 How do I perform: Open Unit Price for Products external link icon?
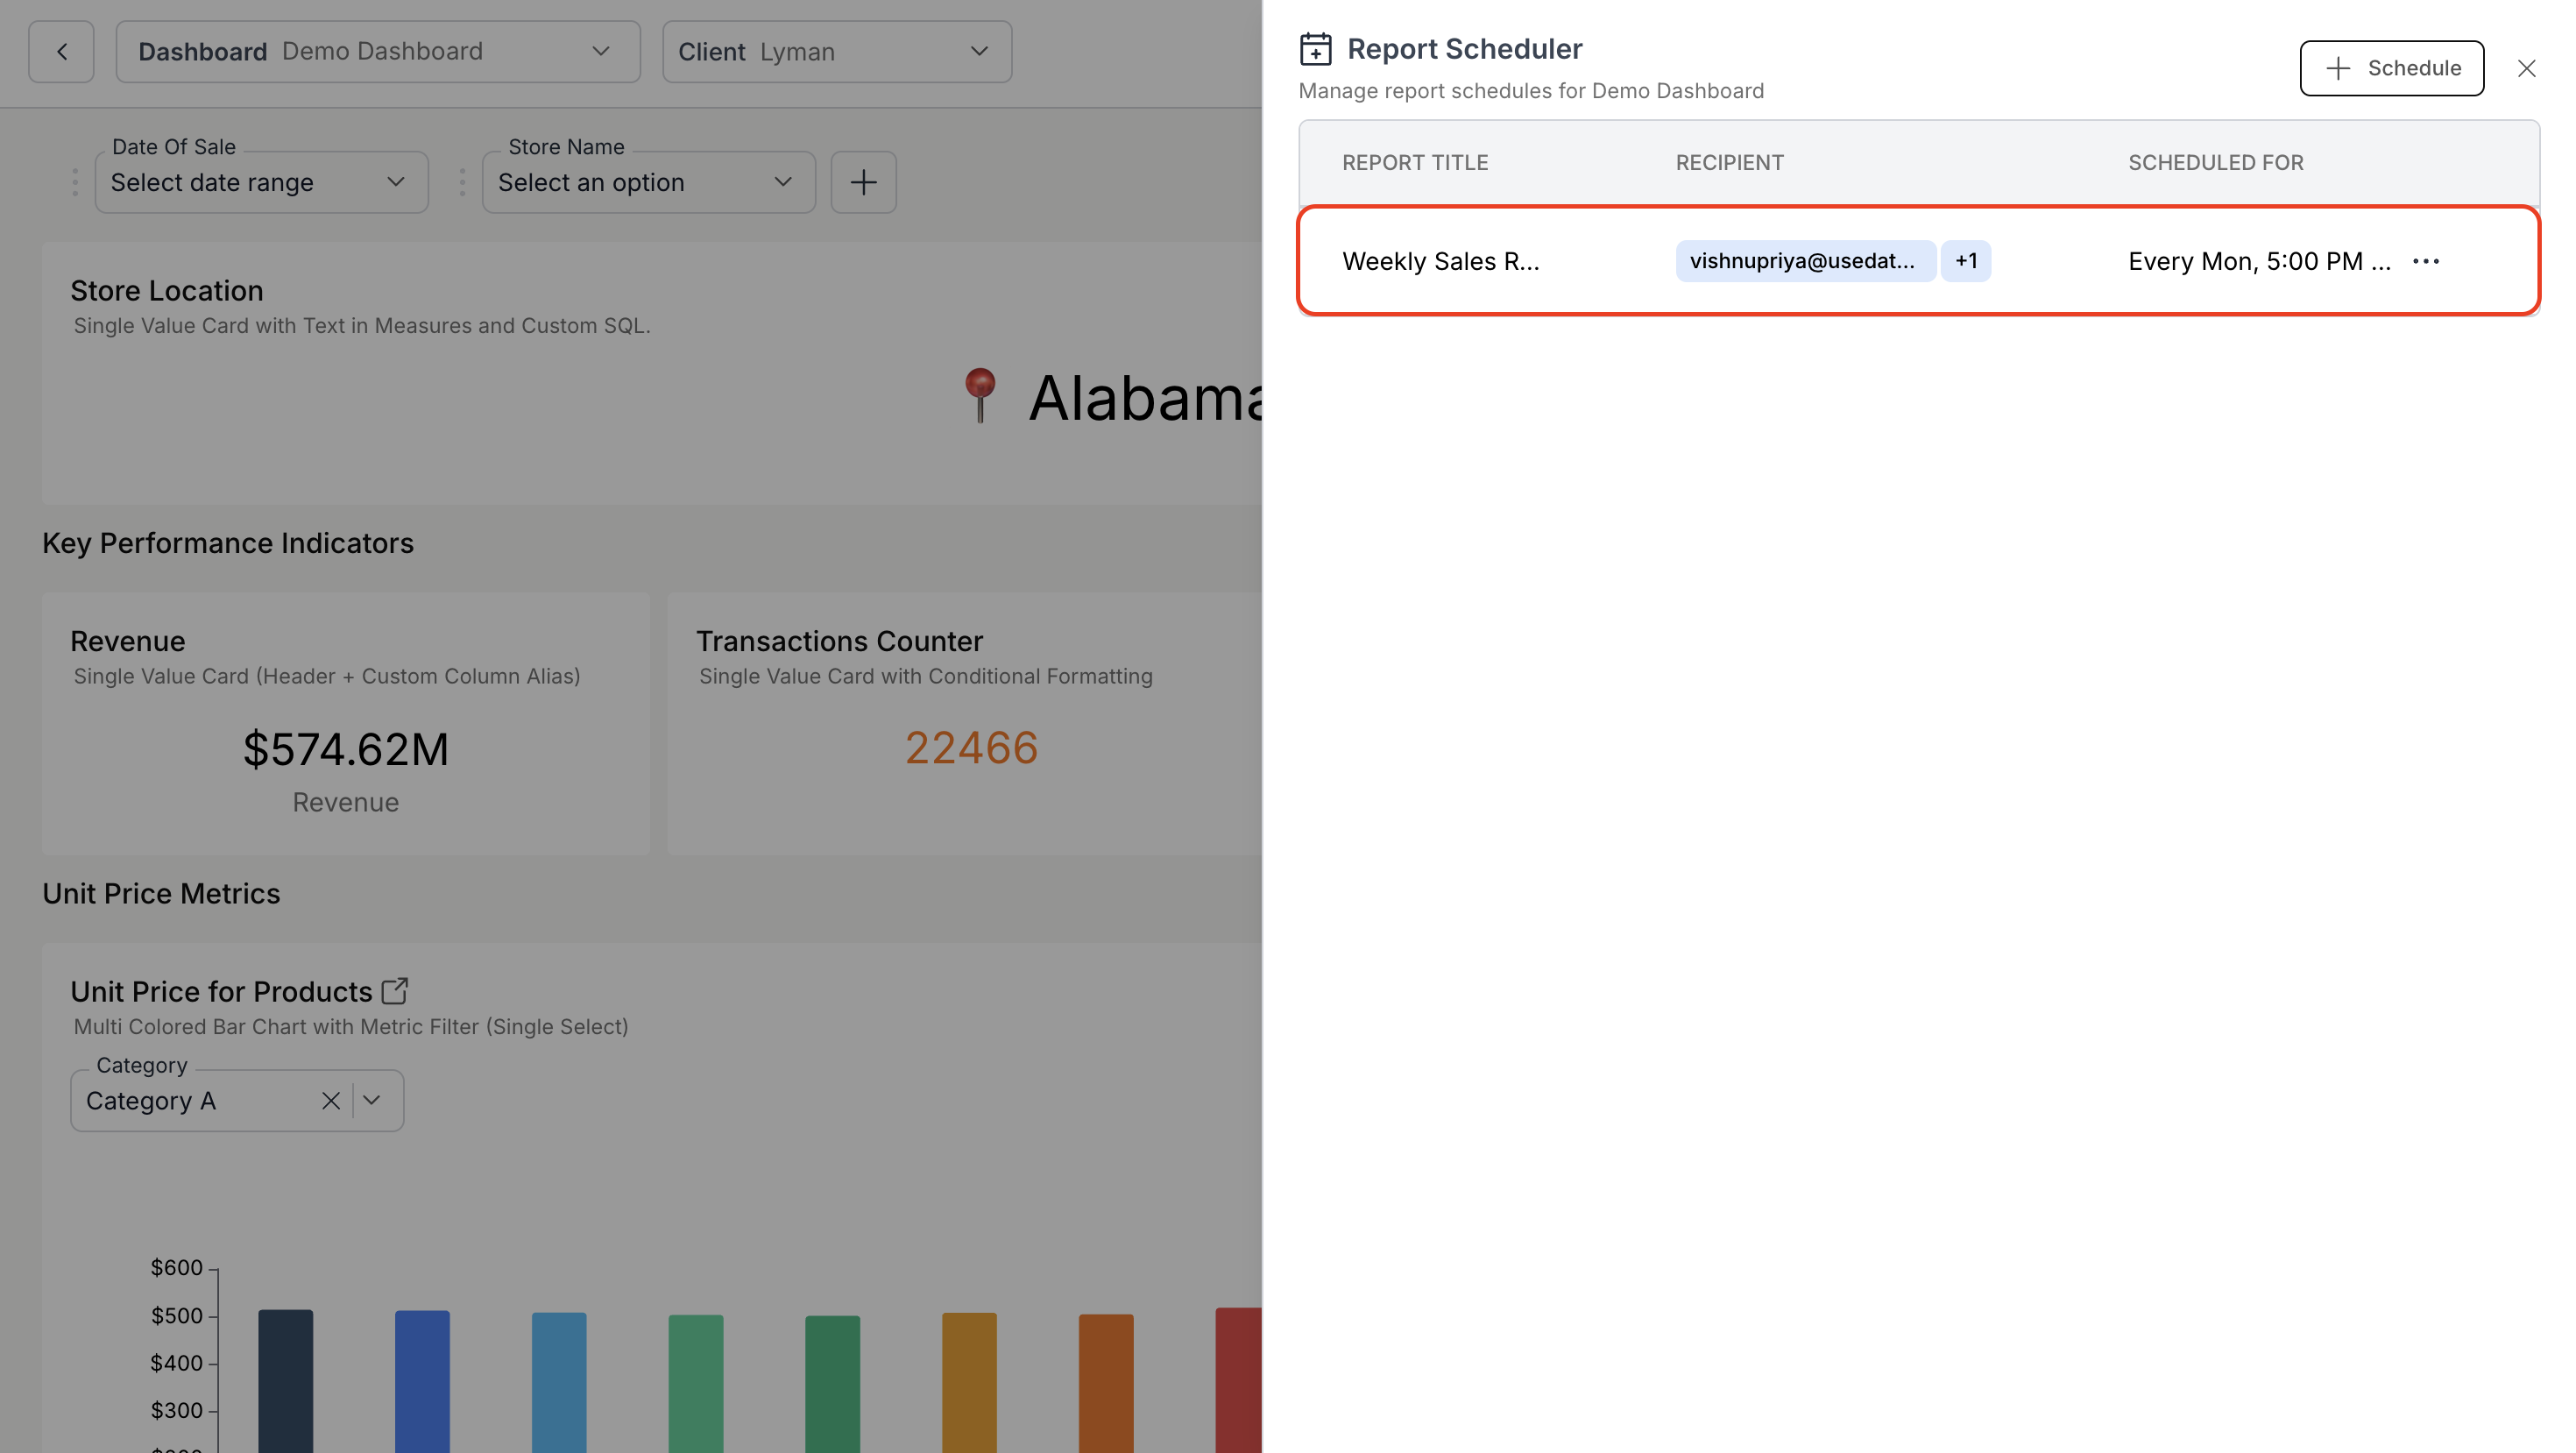pos(395,991)
